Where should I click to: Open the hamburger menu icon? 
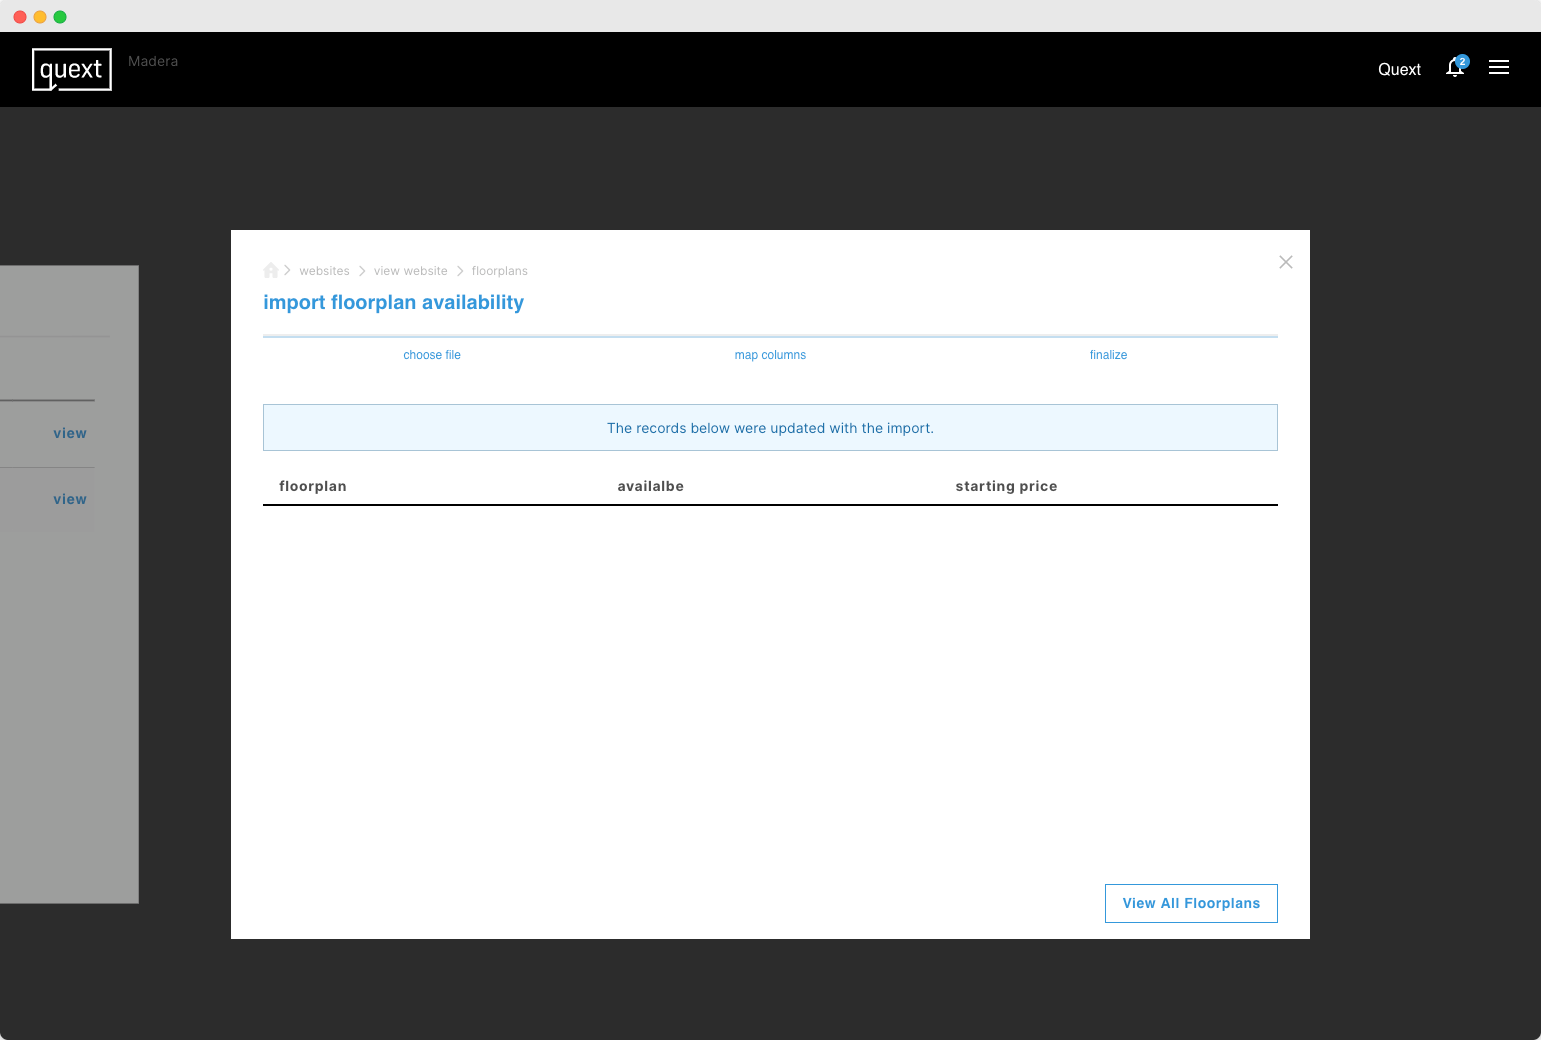1499,67
